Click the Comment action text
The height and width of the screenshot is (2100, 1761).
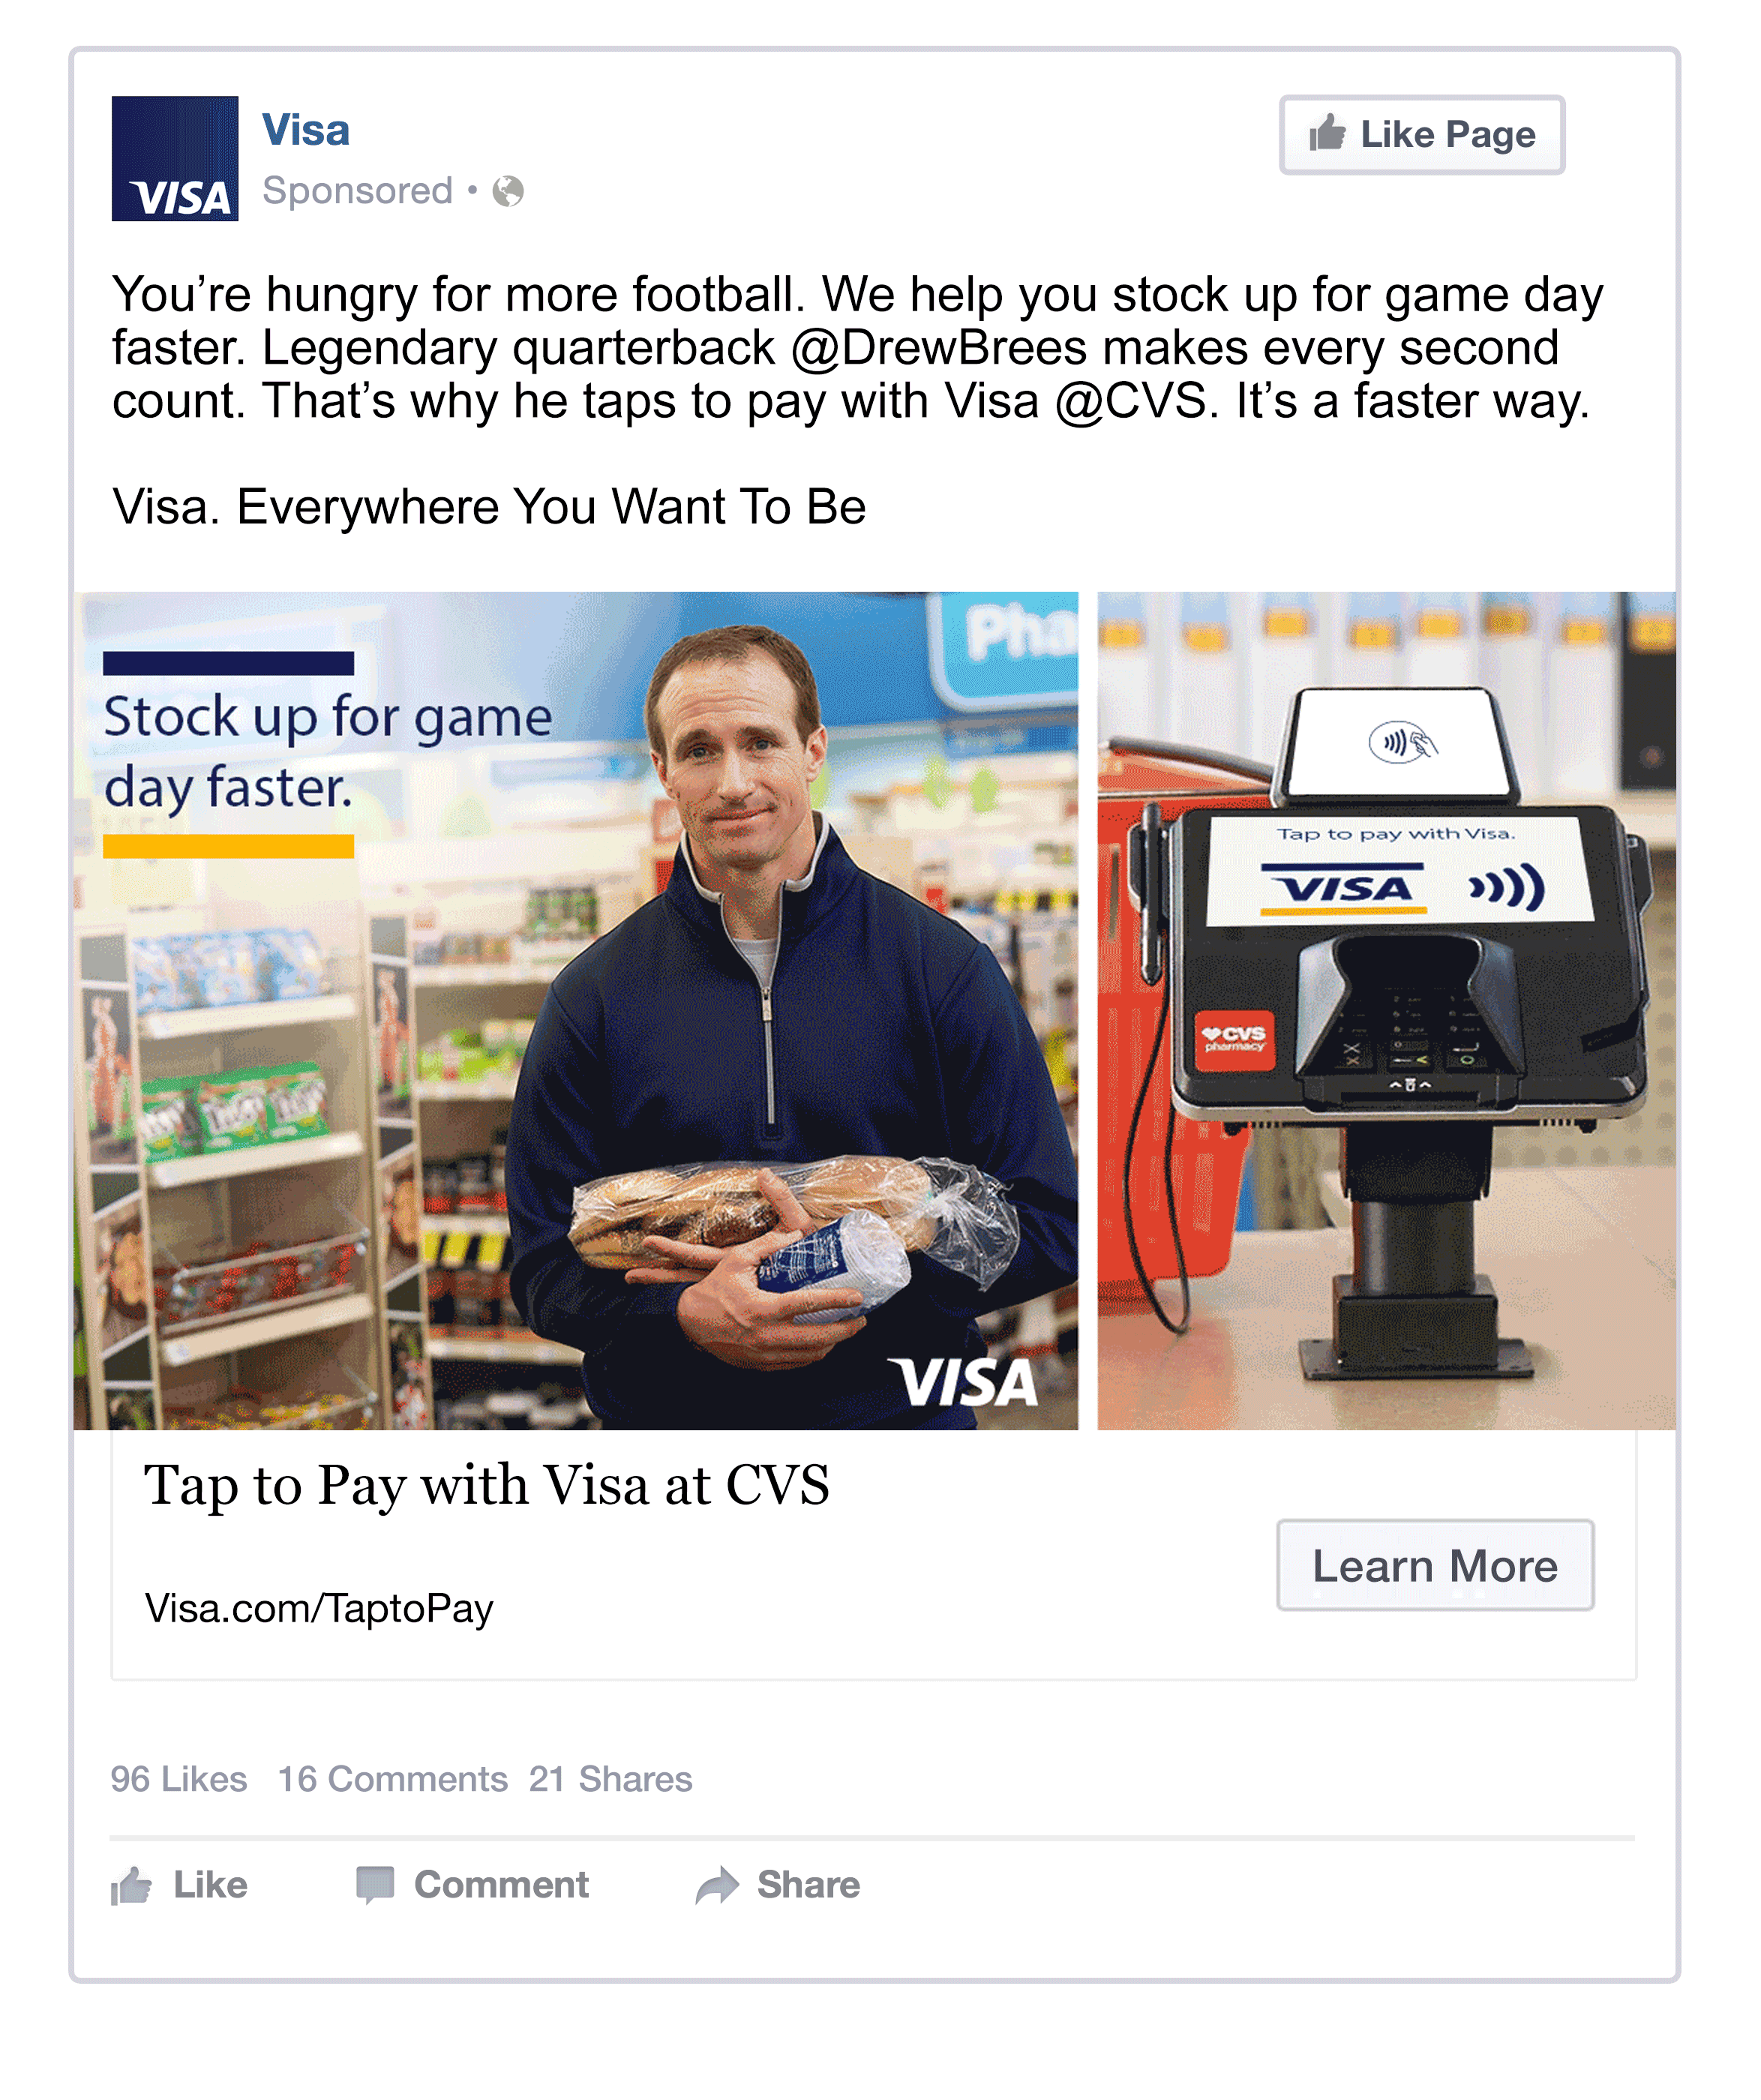pos(501,1885)
